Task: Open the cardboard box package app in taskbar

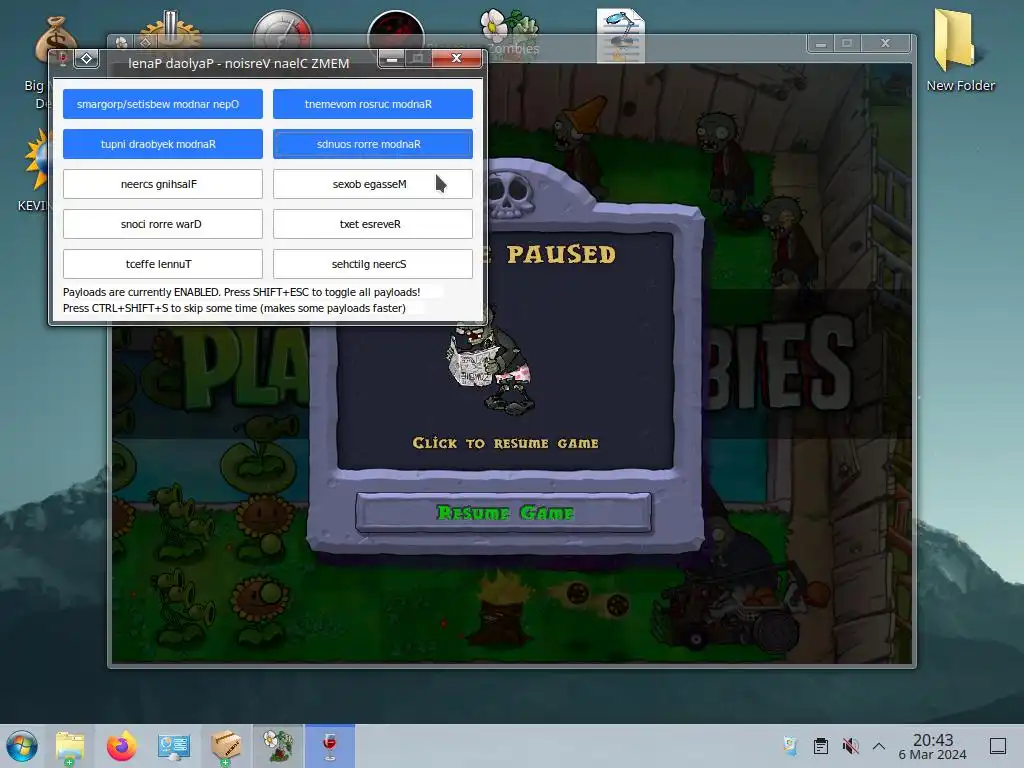Action: [226, 746]
